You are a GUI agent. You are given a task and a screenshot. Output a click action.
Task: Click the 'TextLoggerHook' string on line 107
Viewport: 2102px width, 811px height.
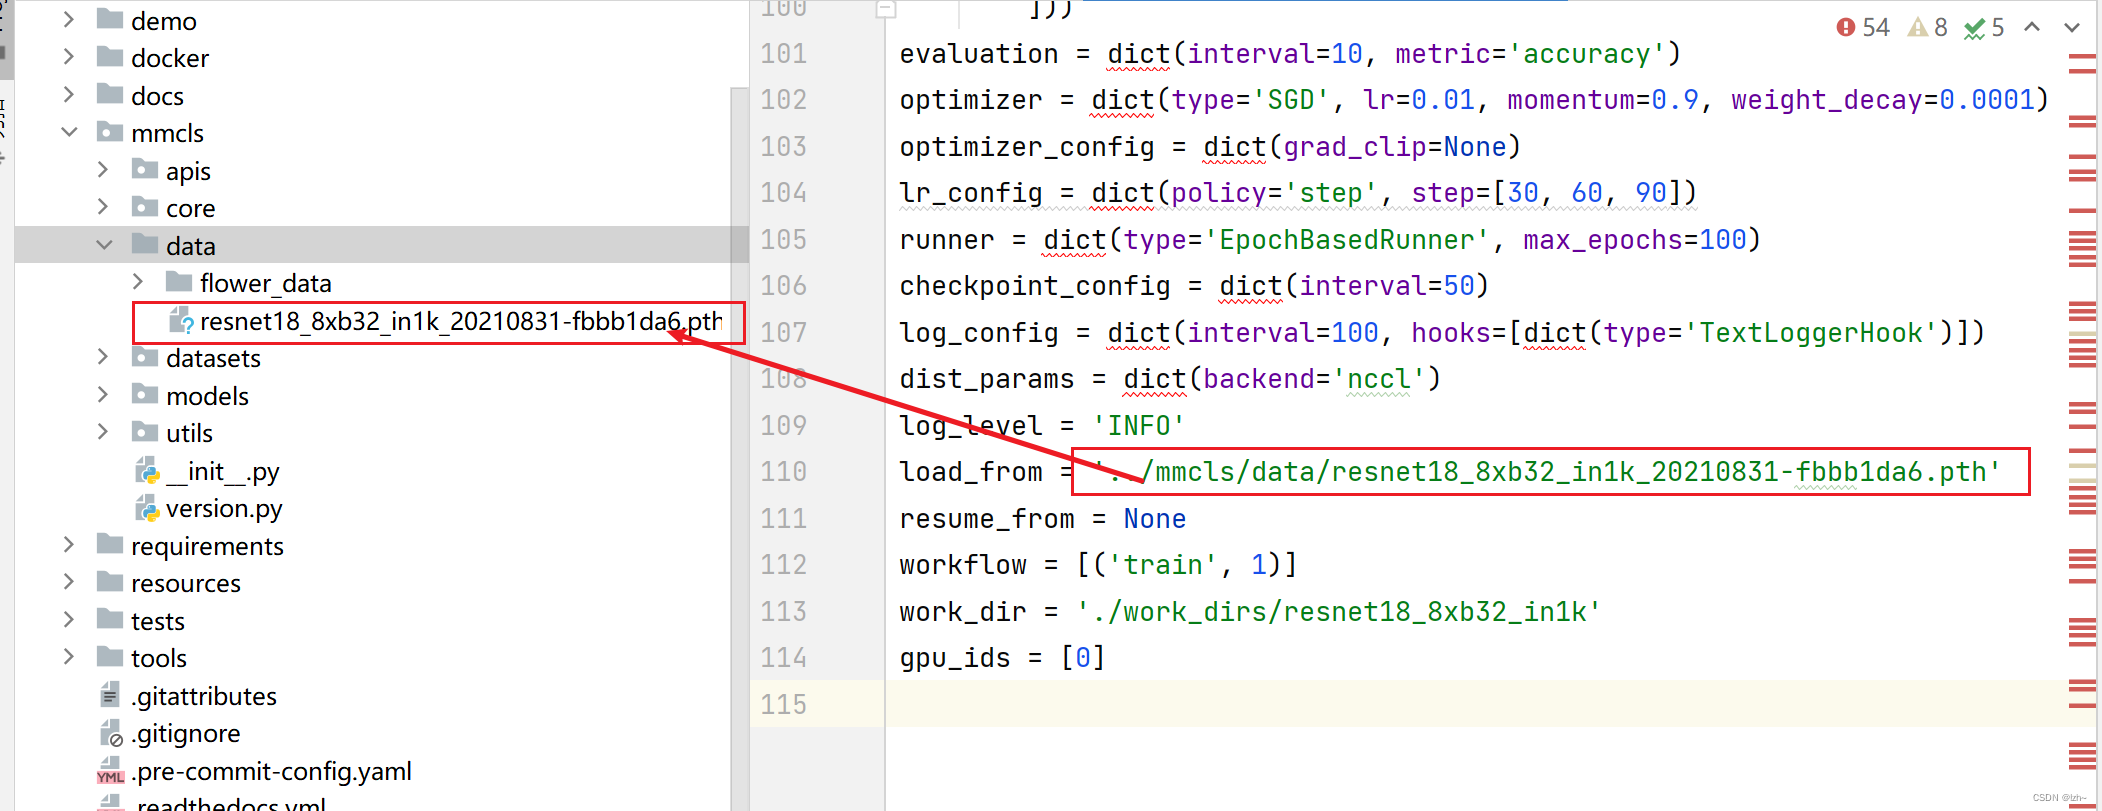point(1811,332)
